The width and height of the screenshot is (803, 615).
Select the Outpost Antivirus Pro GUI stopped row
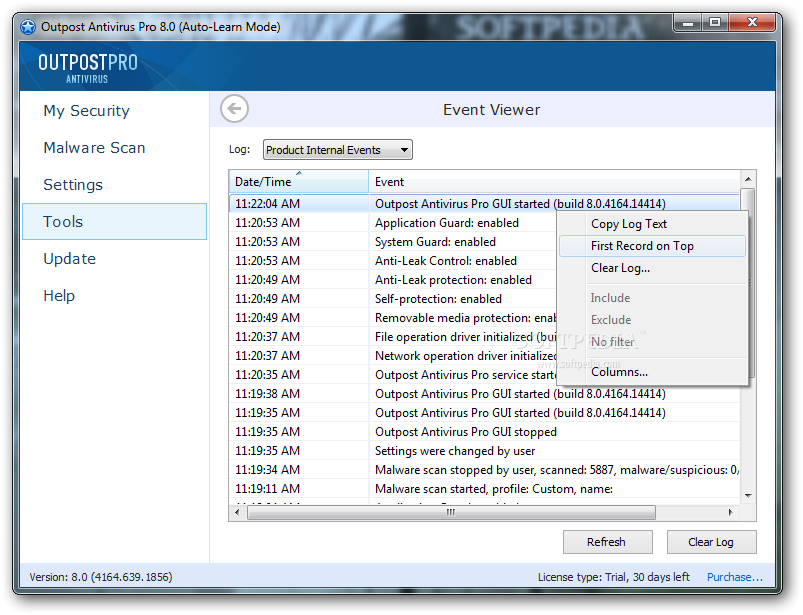[484, 432]
